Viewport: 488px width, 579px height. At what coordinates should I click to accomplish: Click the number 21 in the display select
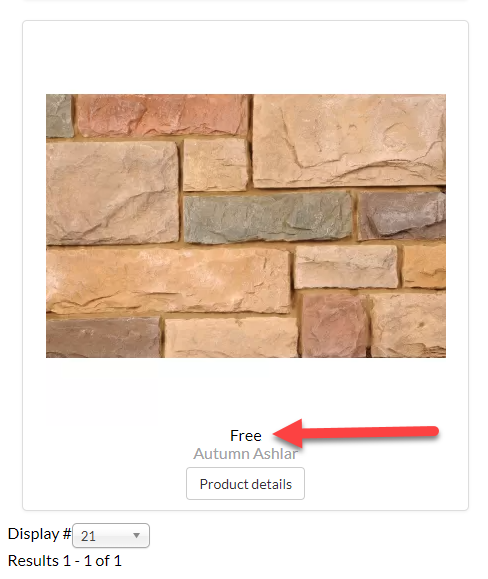(88, 536)
